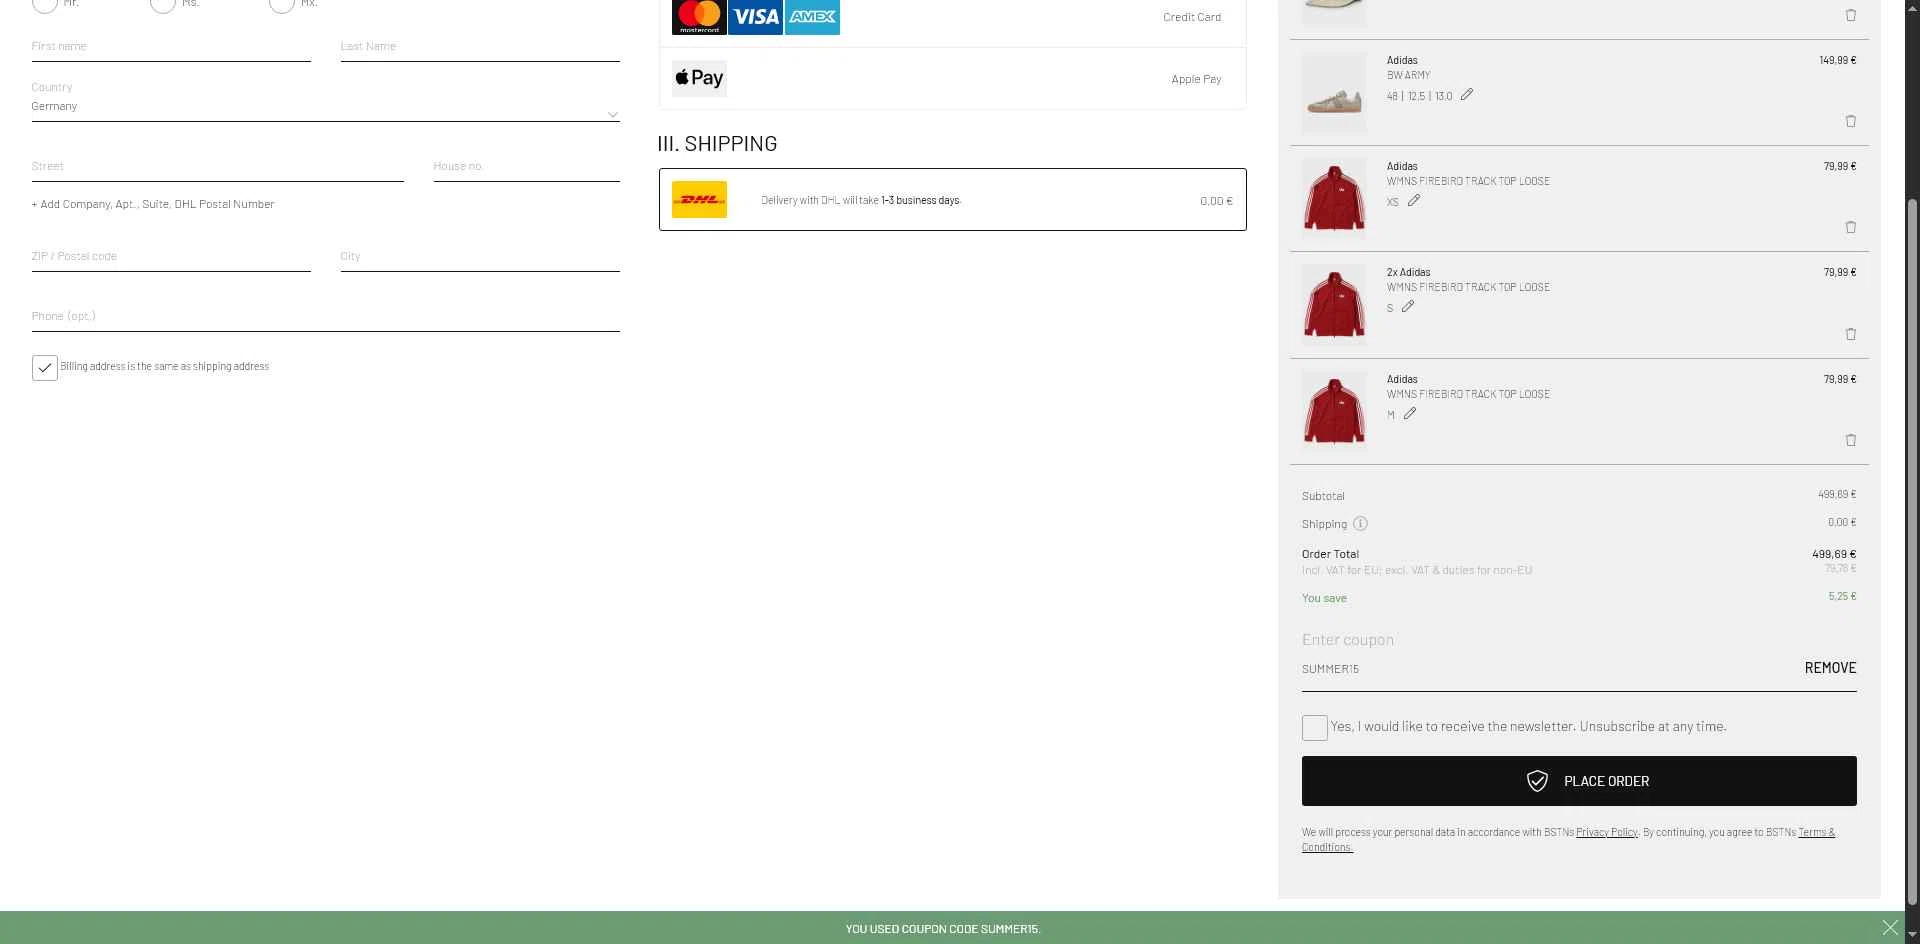Select the City field
This screenshot has height=944, width=1920.
(x=480, y=257)
